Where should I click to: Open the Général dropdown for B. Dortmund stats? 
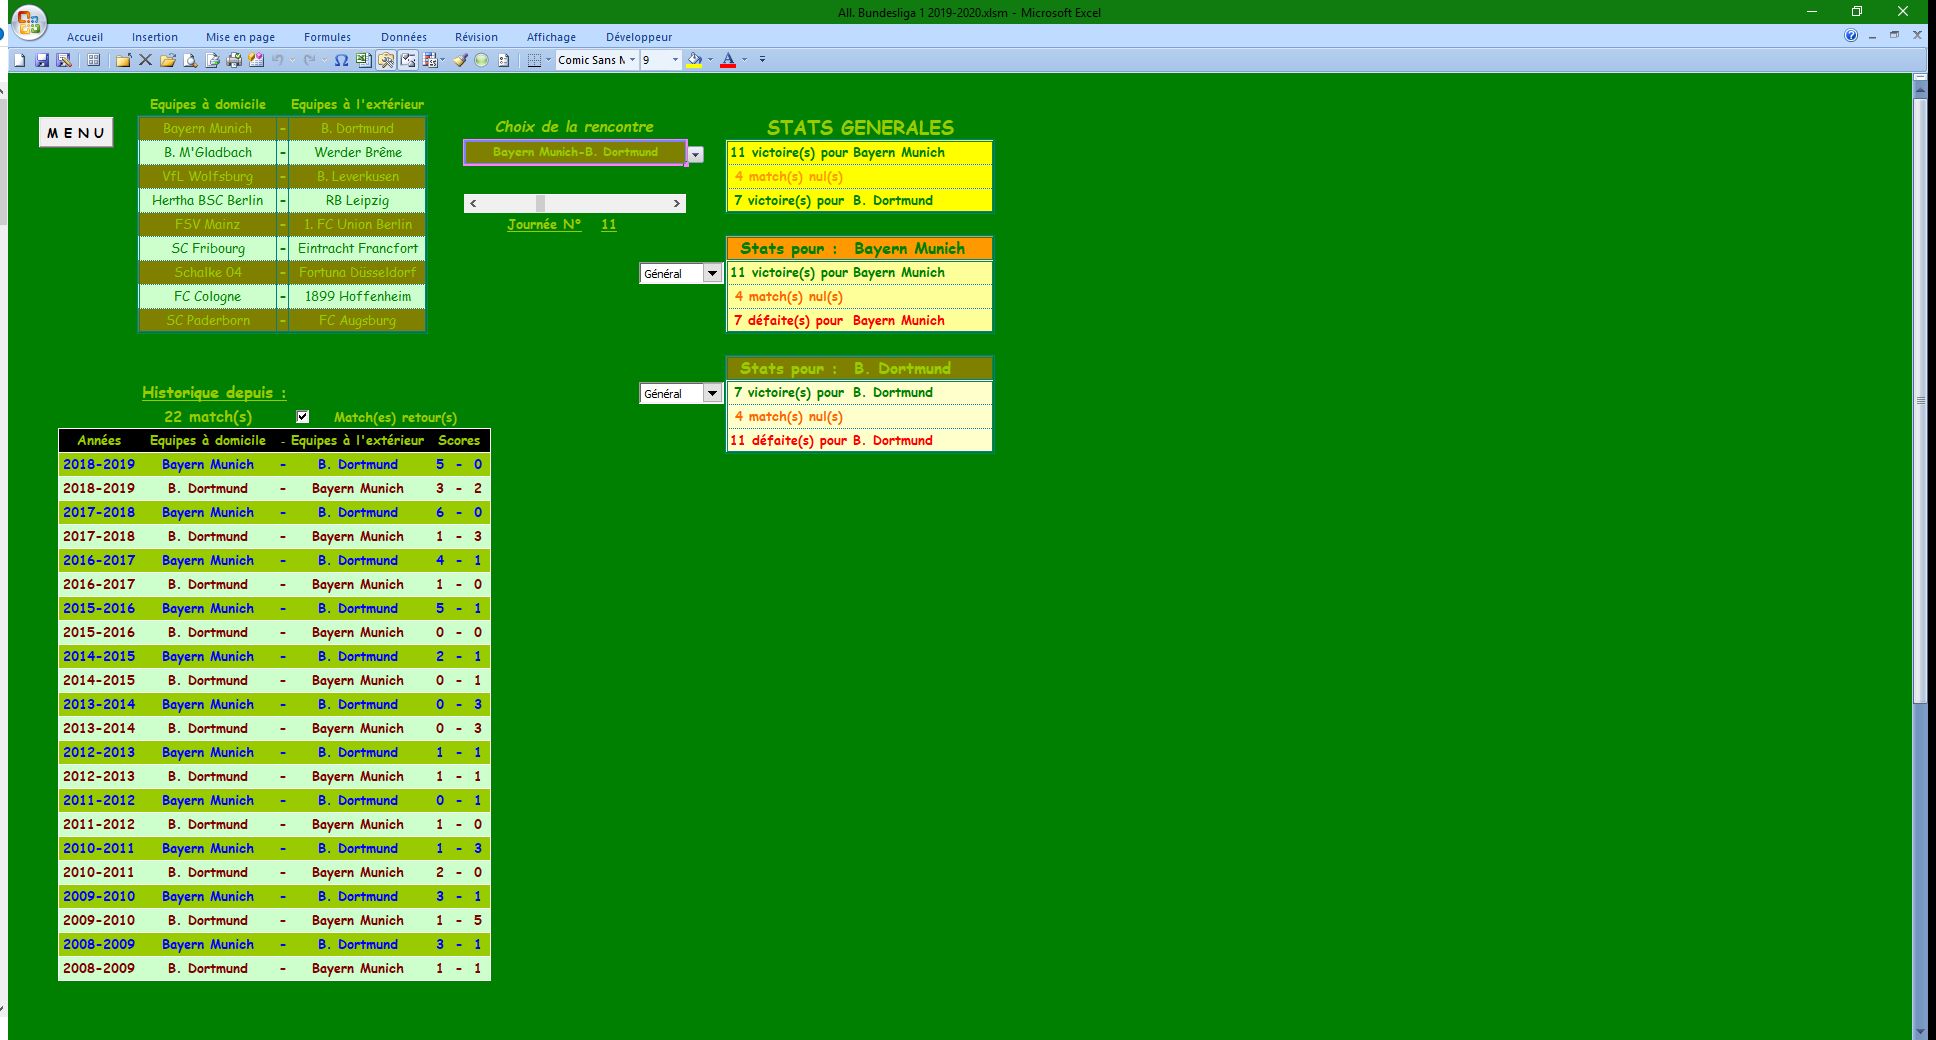point(713,393)
